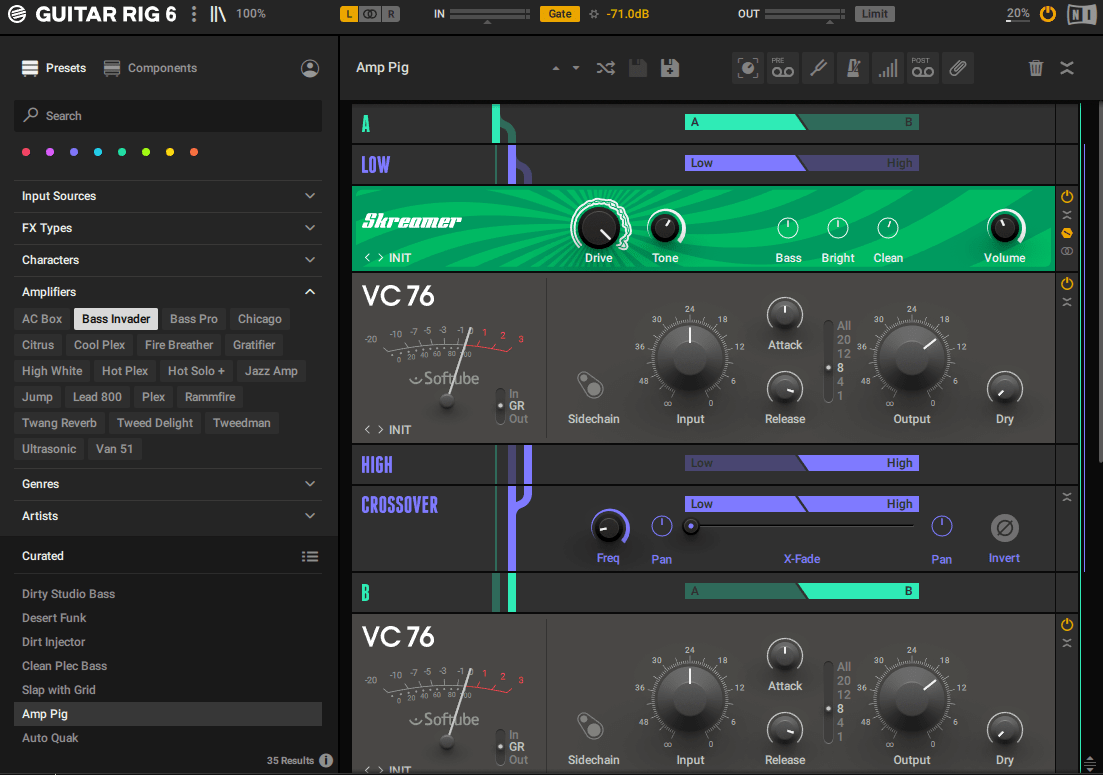Expand the Input Sources filter section
The image size is (1103, 775).
(167, 196)
